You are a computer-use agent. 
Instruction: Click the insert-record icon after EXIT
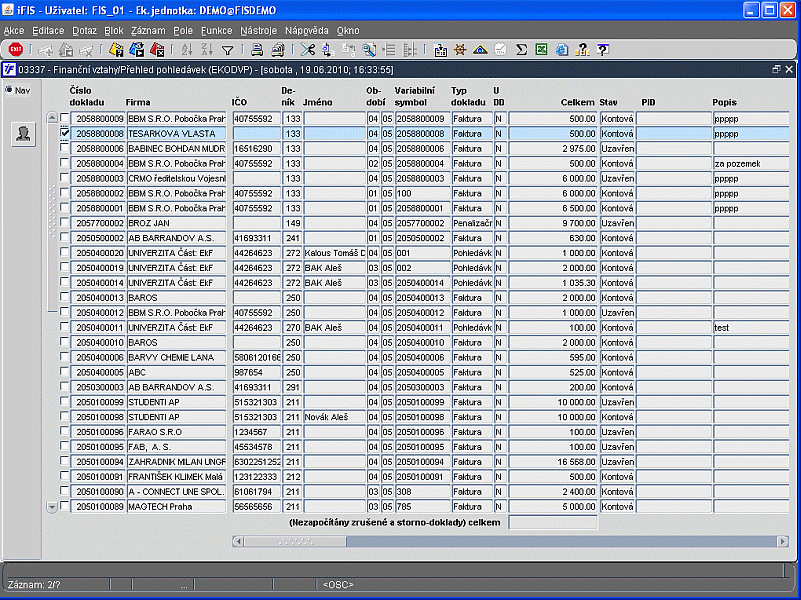(x=45, y=50)
